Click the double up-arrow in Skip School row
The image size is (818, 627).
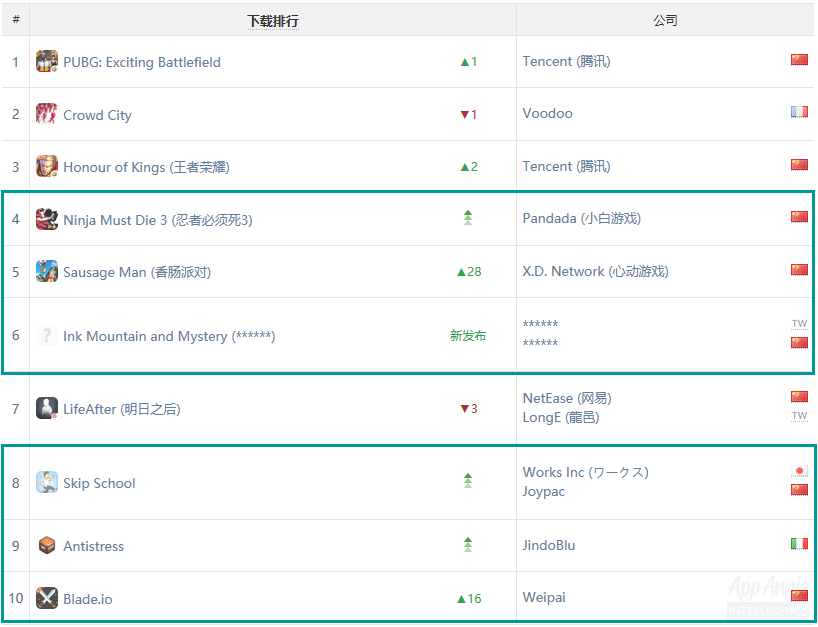point(468,480)
